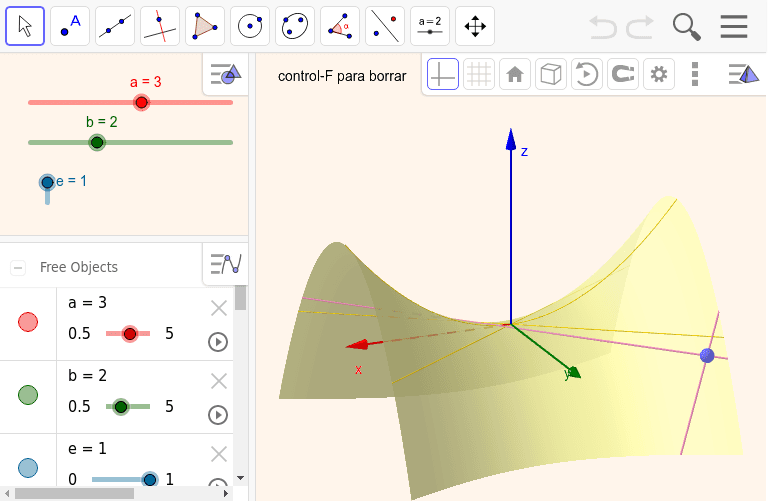Toggle the Graphics view style bar
768x503 pixels.
click(x=226, y=74)
